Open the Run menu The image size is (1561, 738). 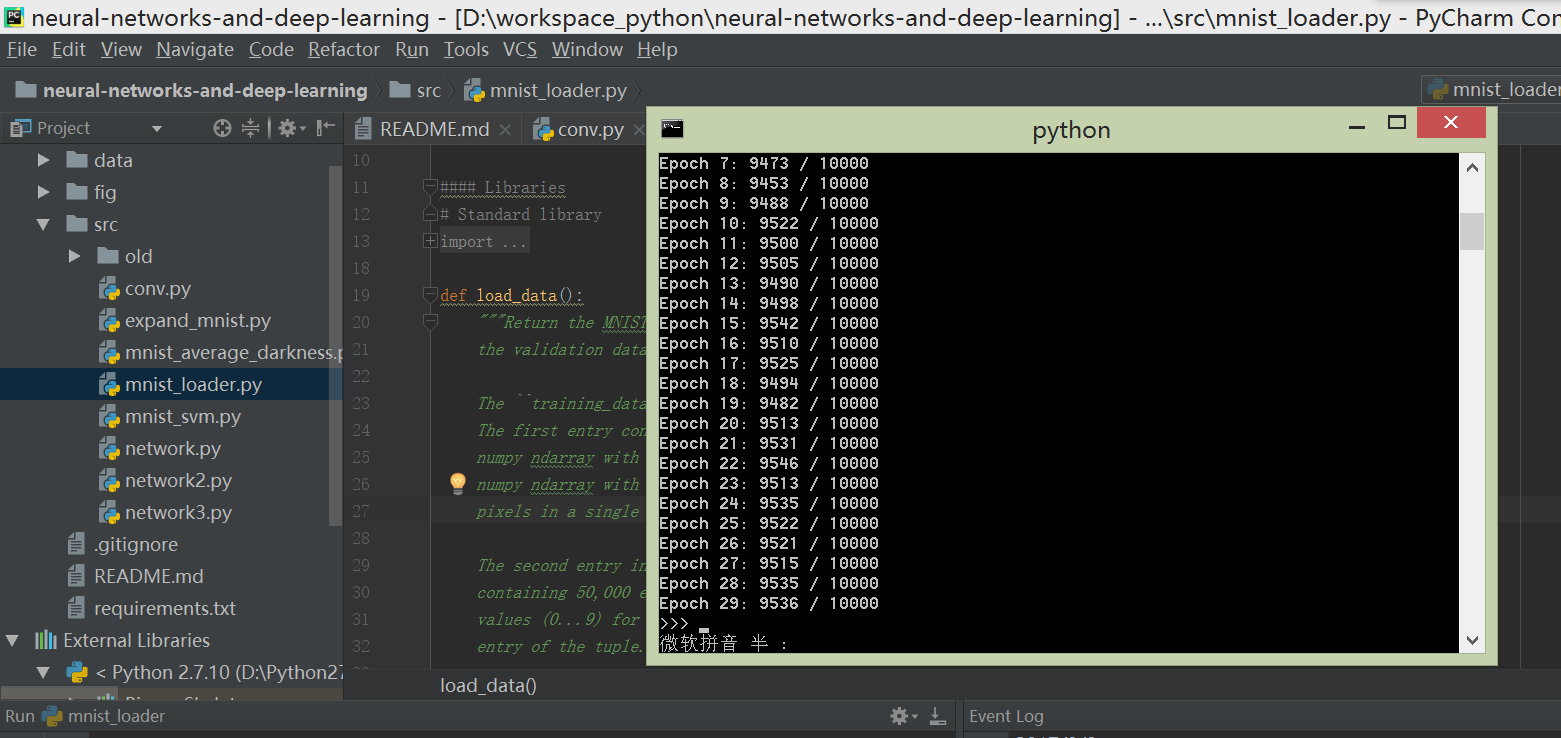[412, 49]
